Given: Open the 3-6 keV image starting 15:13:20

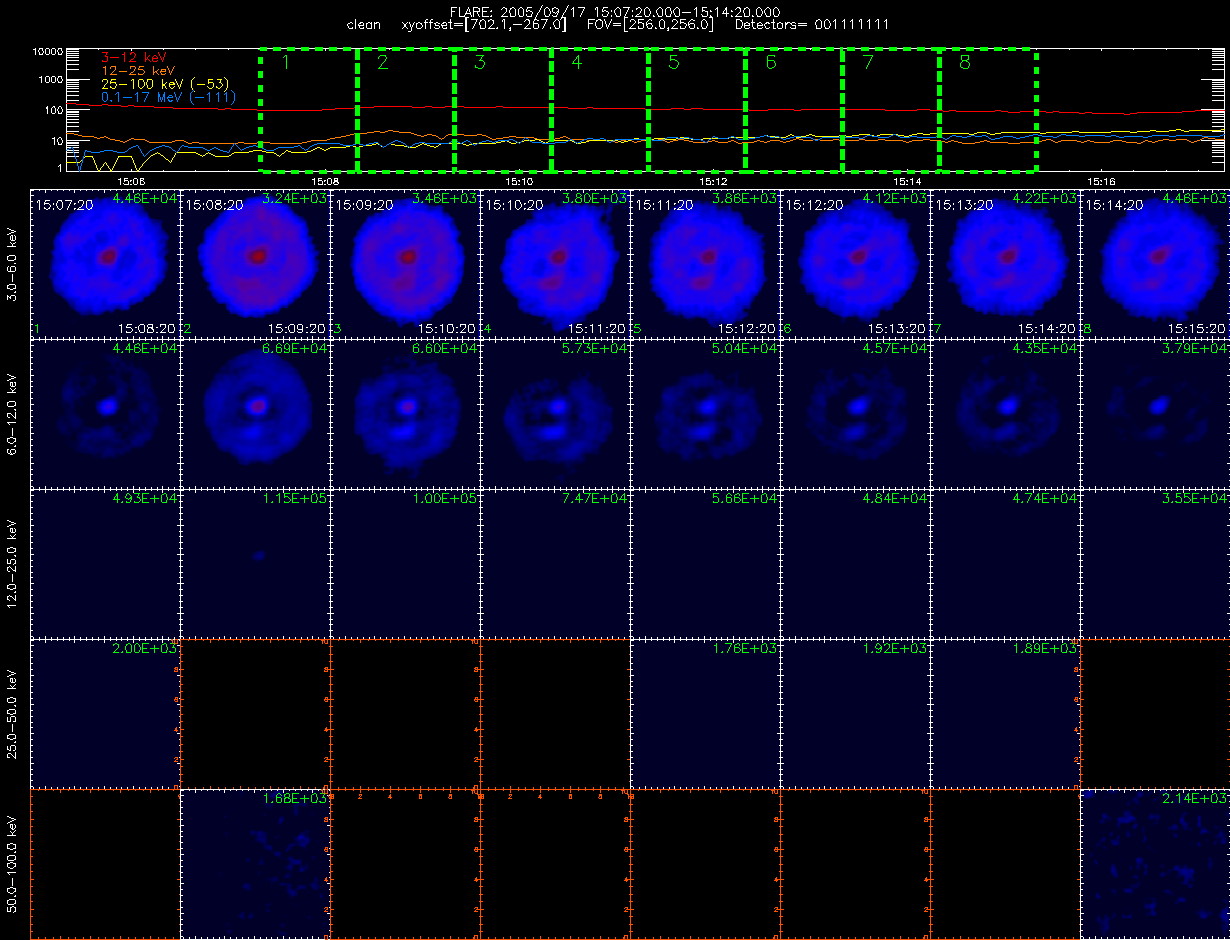Looking at the screenshot, I should pos(1006,263).
